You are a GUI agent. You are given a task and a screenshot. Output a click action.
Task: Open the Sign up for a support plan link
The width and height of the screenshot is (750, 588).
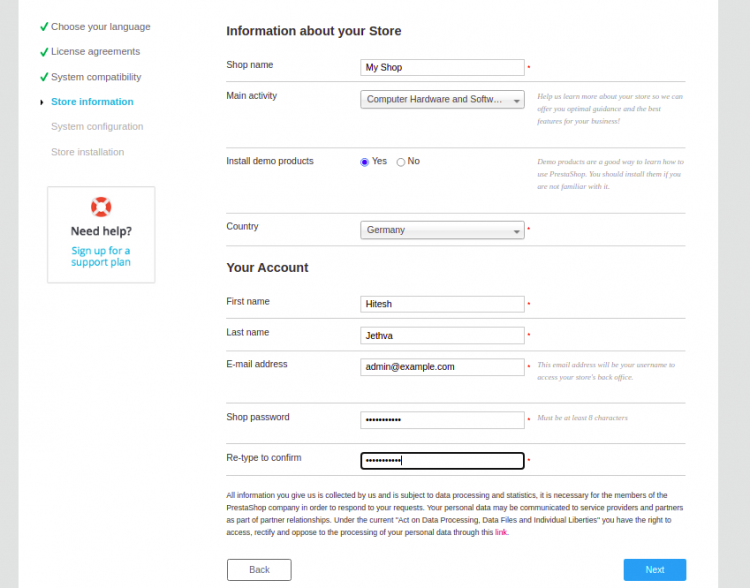pos(101,256)
